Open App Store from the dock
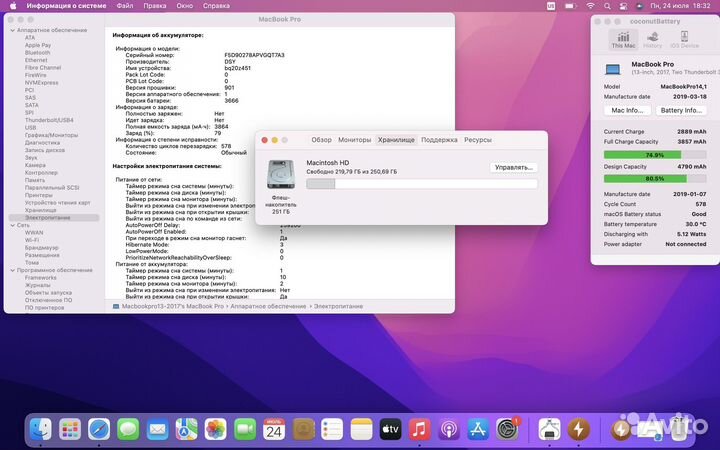720x450 pixels. (478, 429)
